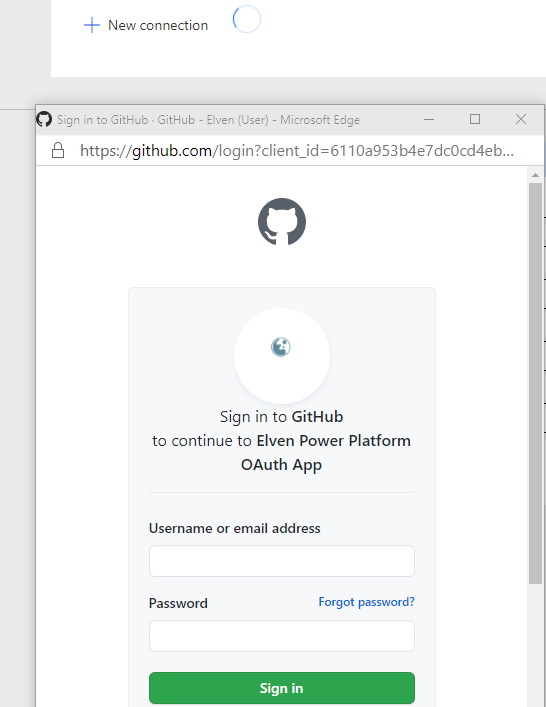Image resolution: width=546 pixels, height=707 pixels.
Task: Click the padlock site-info icon
Action: [58, 151]
